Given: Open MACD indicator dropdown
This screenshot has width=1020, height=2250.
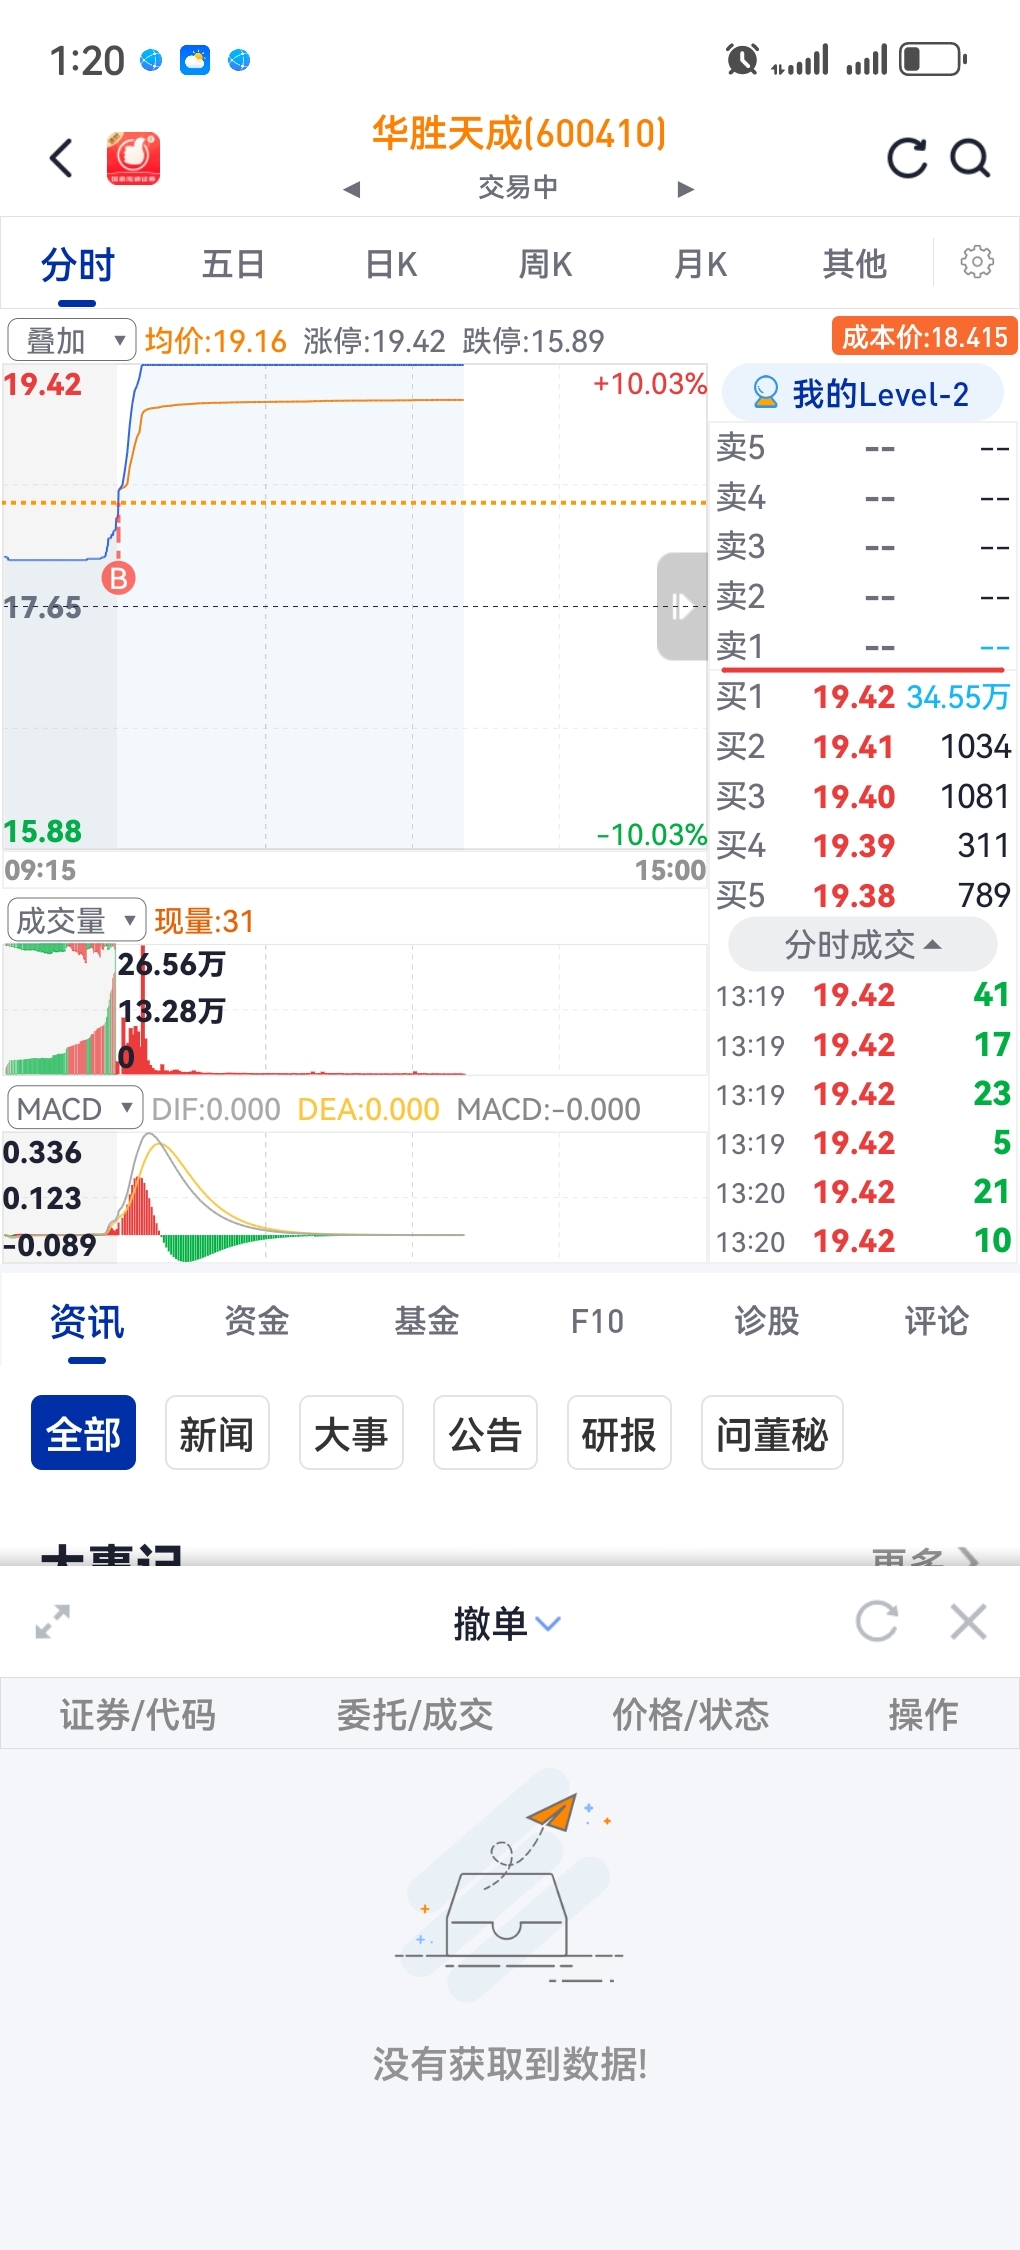Looking at the screenshot, I should pos(75,1108).
